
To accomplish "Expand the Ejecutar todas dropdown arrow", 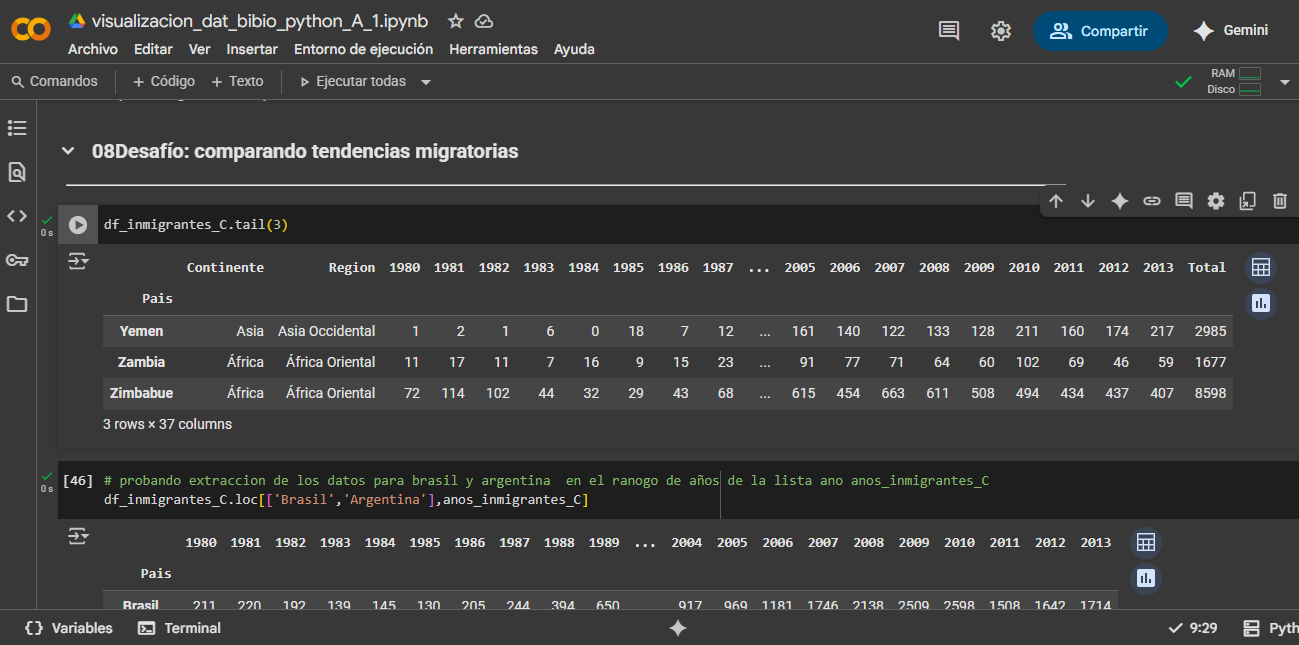I will click(x=426, y=82).
